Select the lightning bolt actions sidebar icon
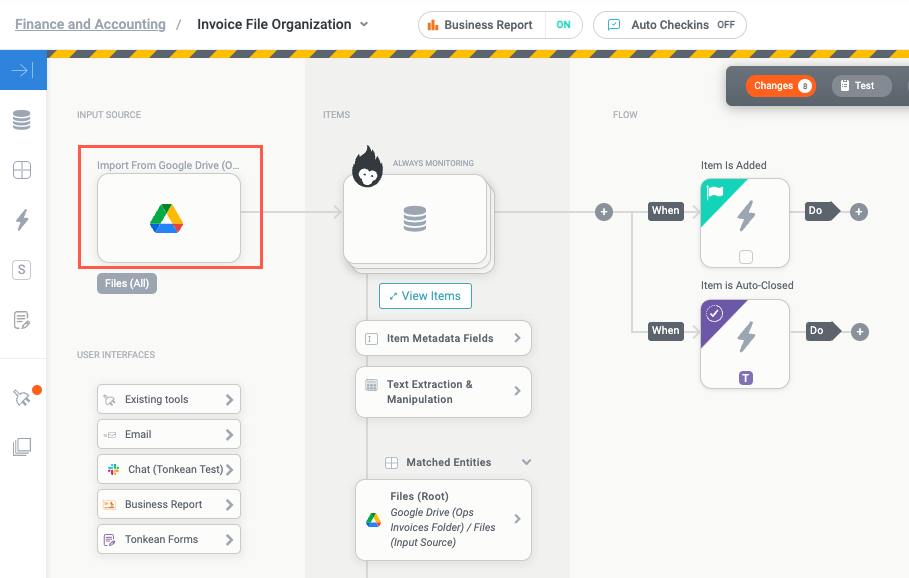Viewport: 909px width, 578px height. click(22, 220)
